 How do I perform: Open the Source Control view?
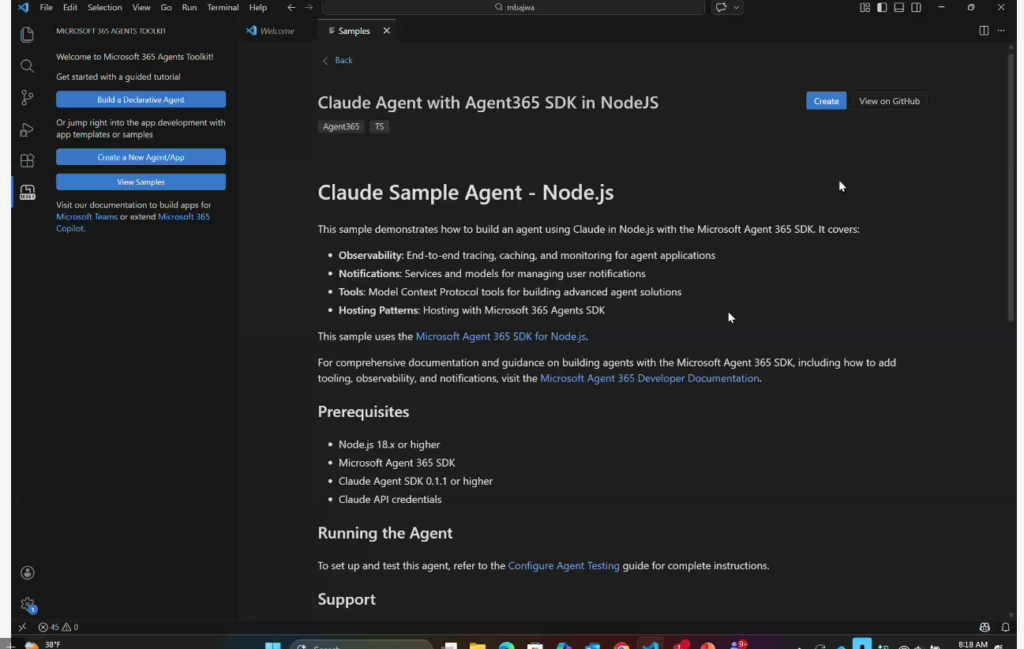pyautogui.click(x=27, y=98)
